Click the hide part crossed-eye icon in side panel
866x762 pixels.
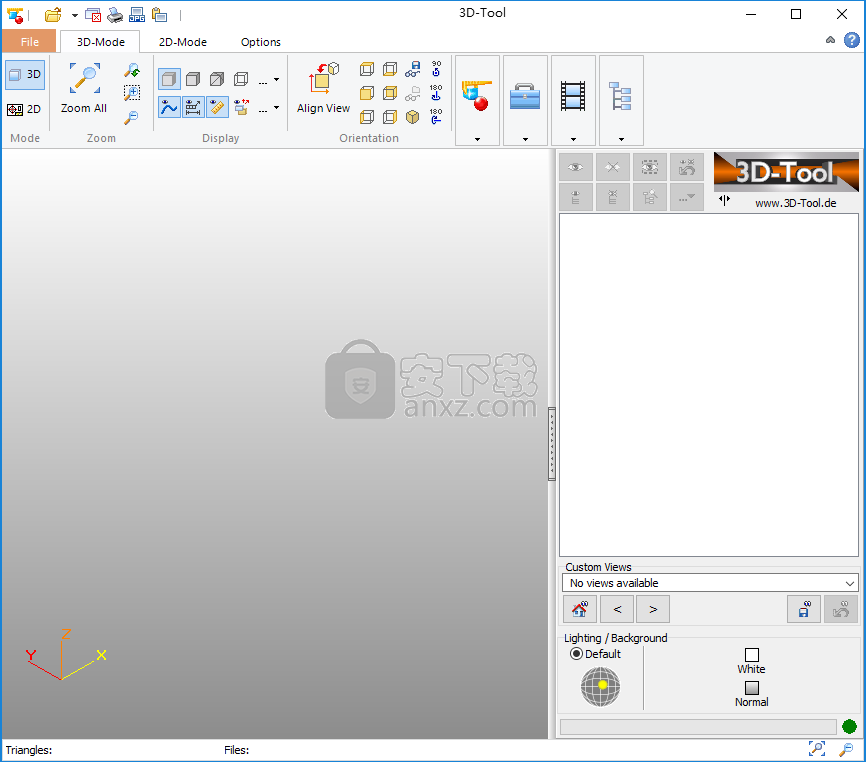612,167
